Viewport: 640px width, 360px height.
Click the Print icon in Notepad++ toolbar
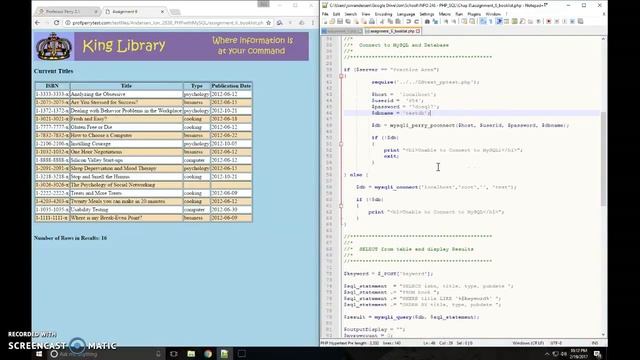coord(372,21)
